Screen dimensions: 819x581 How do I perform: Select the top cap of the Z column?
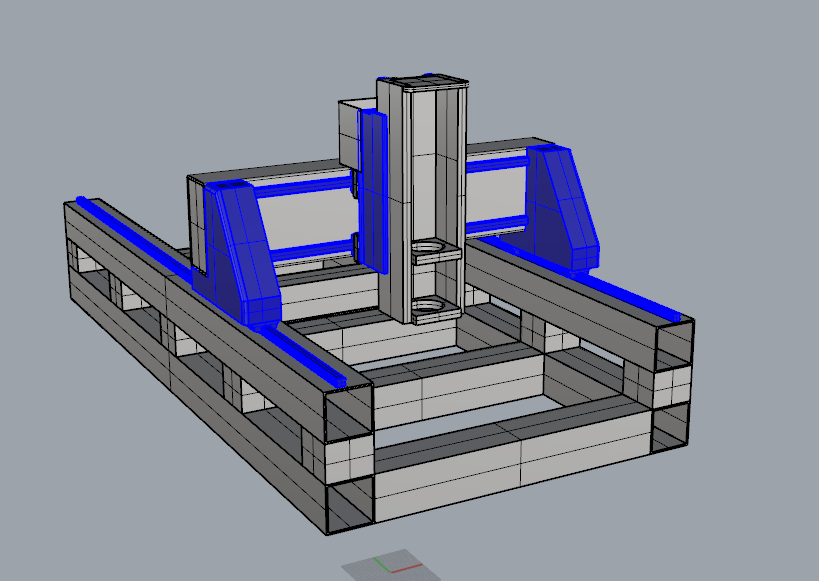click(421, 81)
